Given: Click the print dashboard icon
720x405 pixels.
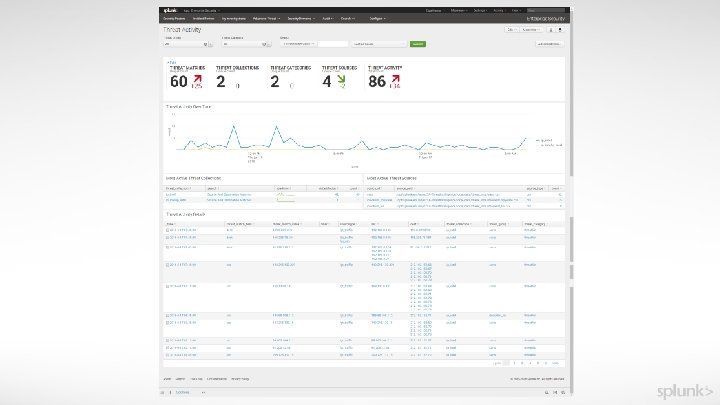Looking at the screenshot, I should pyautogui.click(x=560, y=29).
